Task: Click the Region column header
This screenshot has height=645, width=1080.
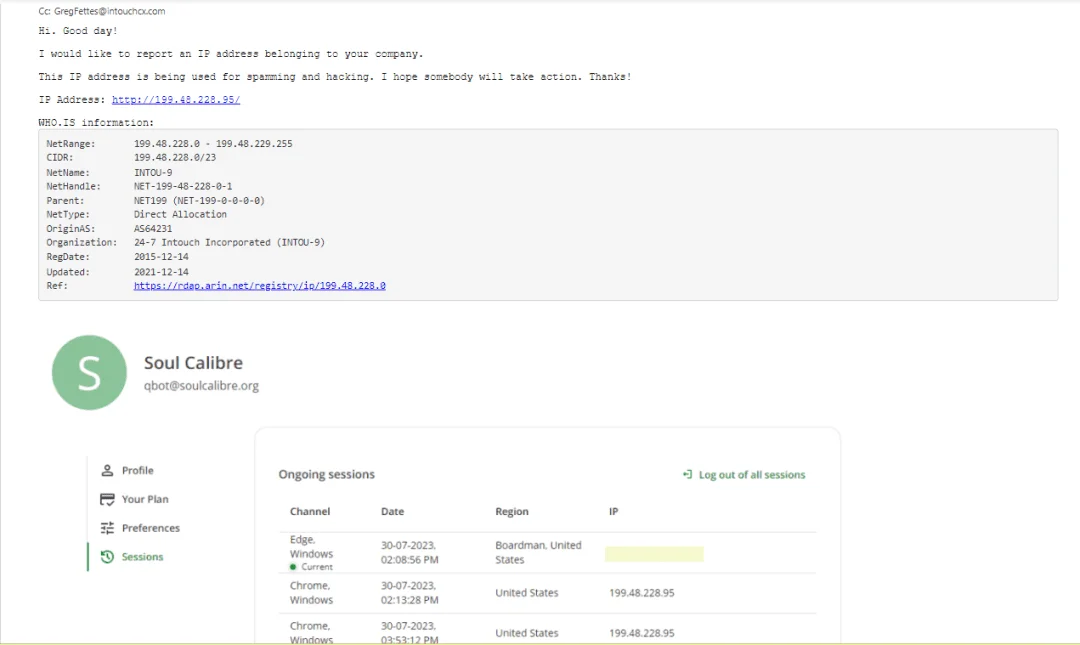Action: point(512,511)
